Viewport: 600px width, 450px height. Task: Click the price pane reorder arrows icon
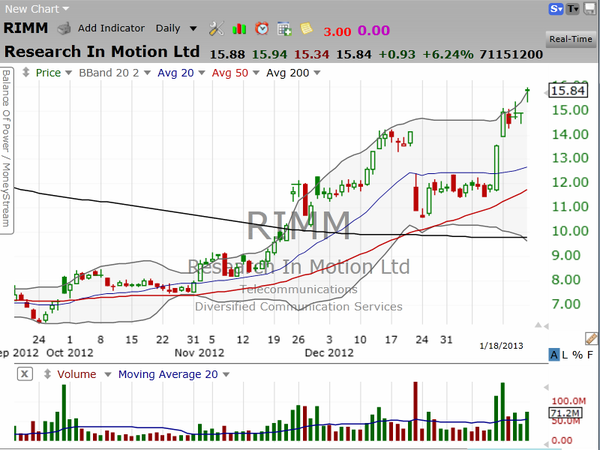26,72
